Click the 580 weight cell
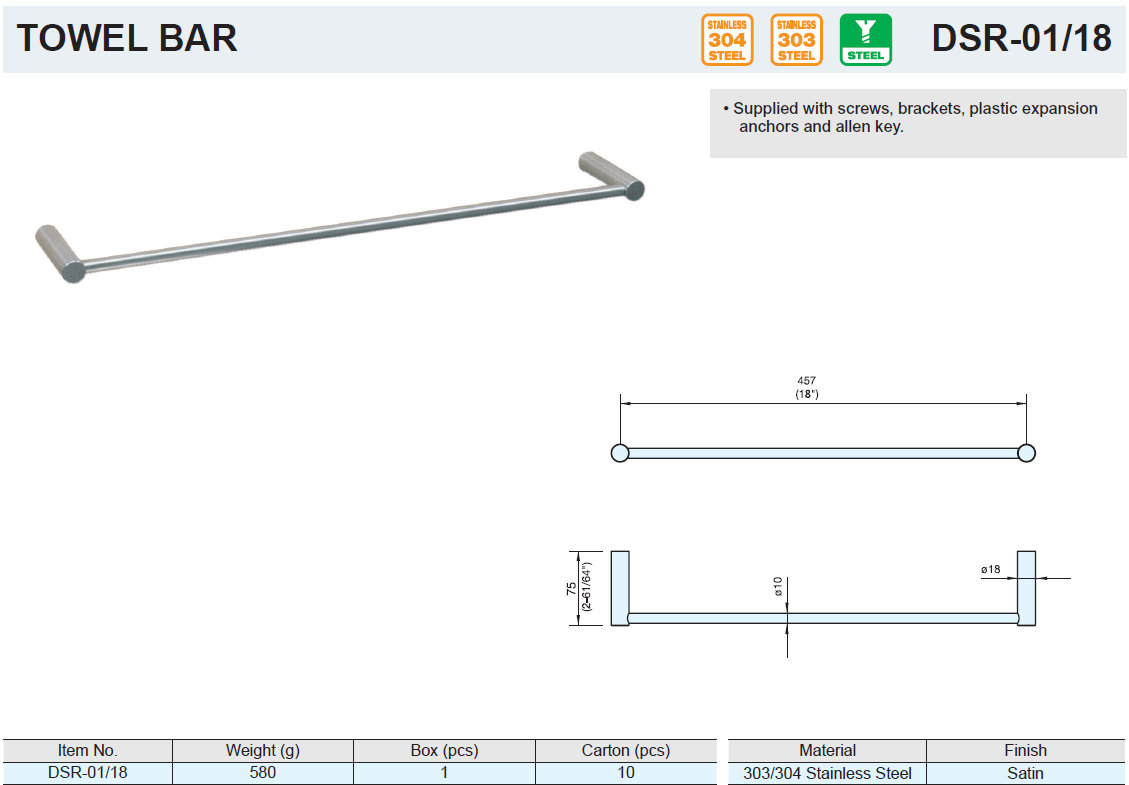Viewport: 1129px width, 785px height. [x=263, y=773]
